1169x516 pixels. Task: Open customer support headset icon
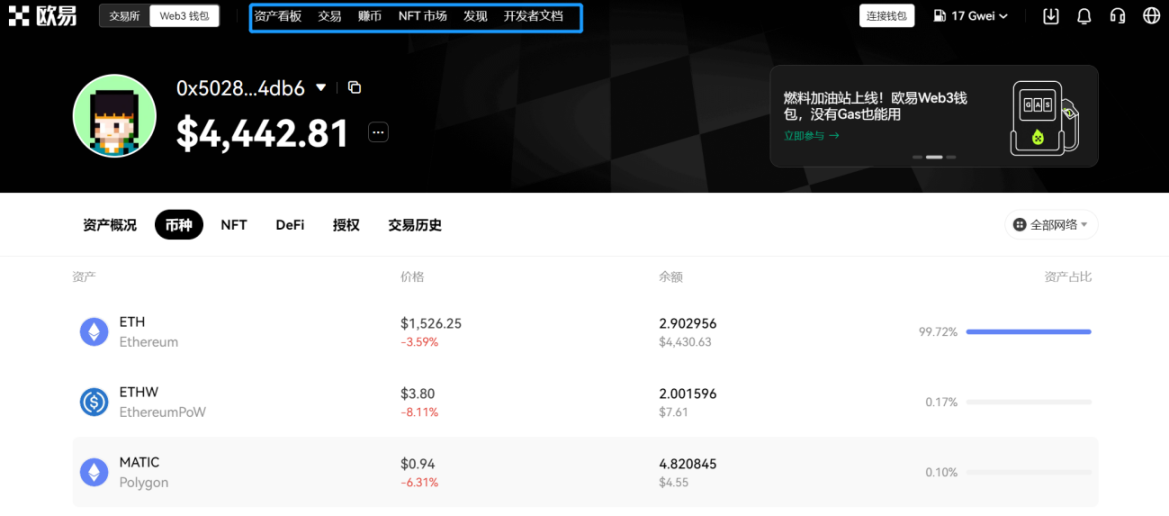pos(1117,16)
